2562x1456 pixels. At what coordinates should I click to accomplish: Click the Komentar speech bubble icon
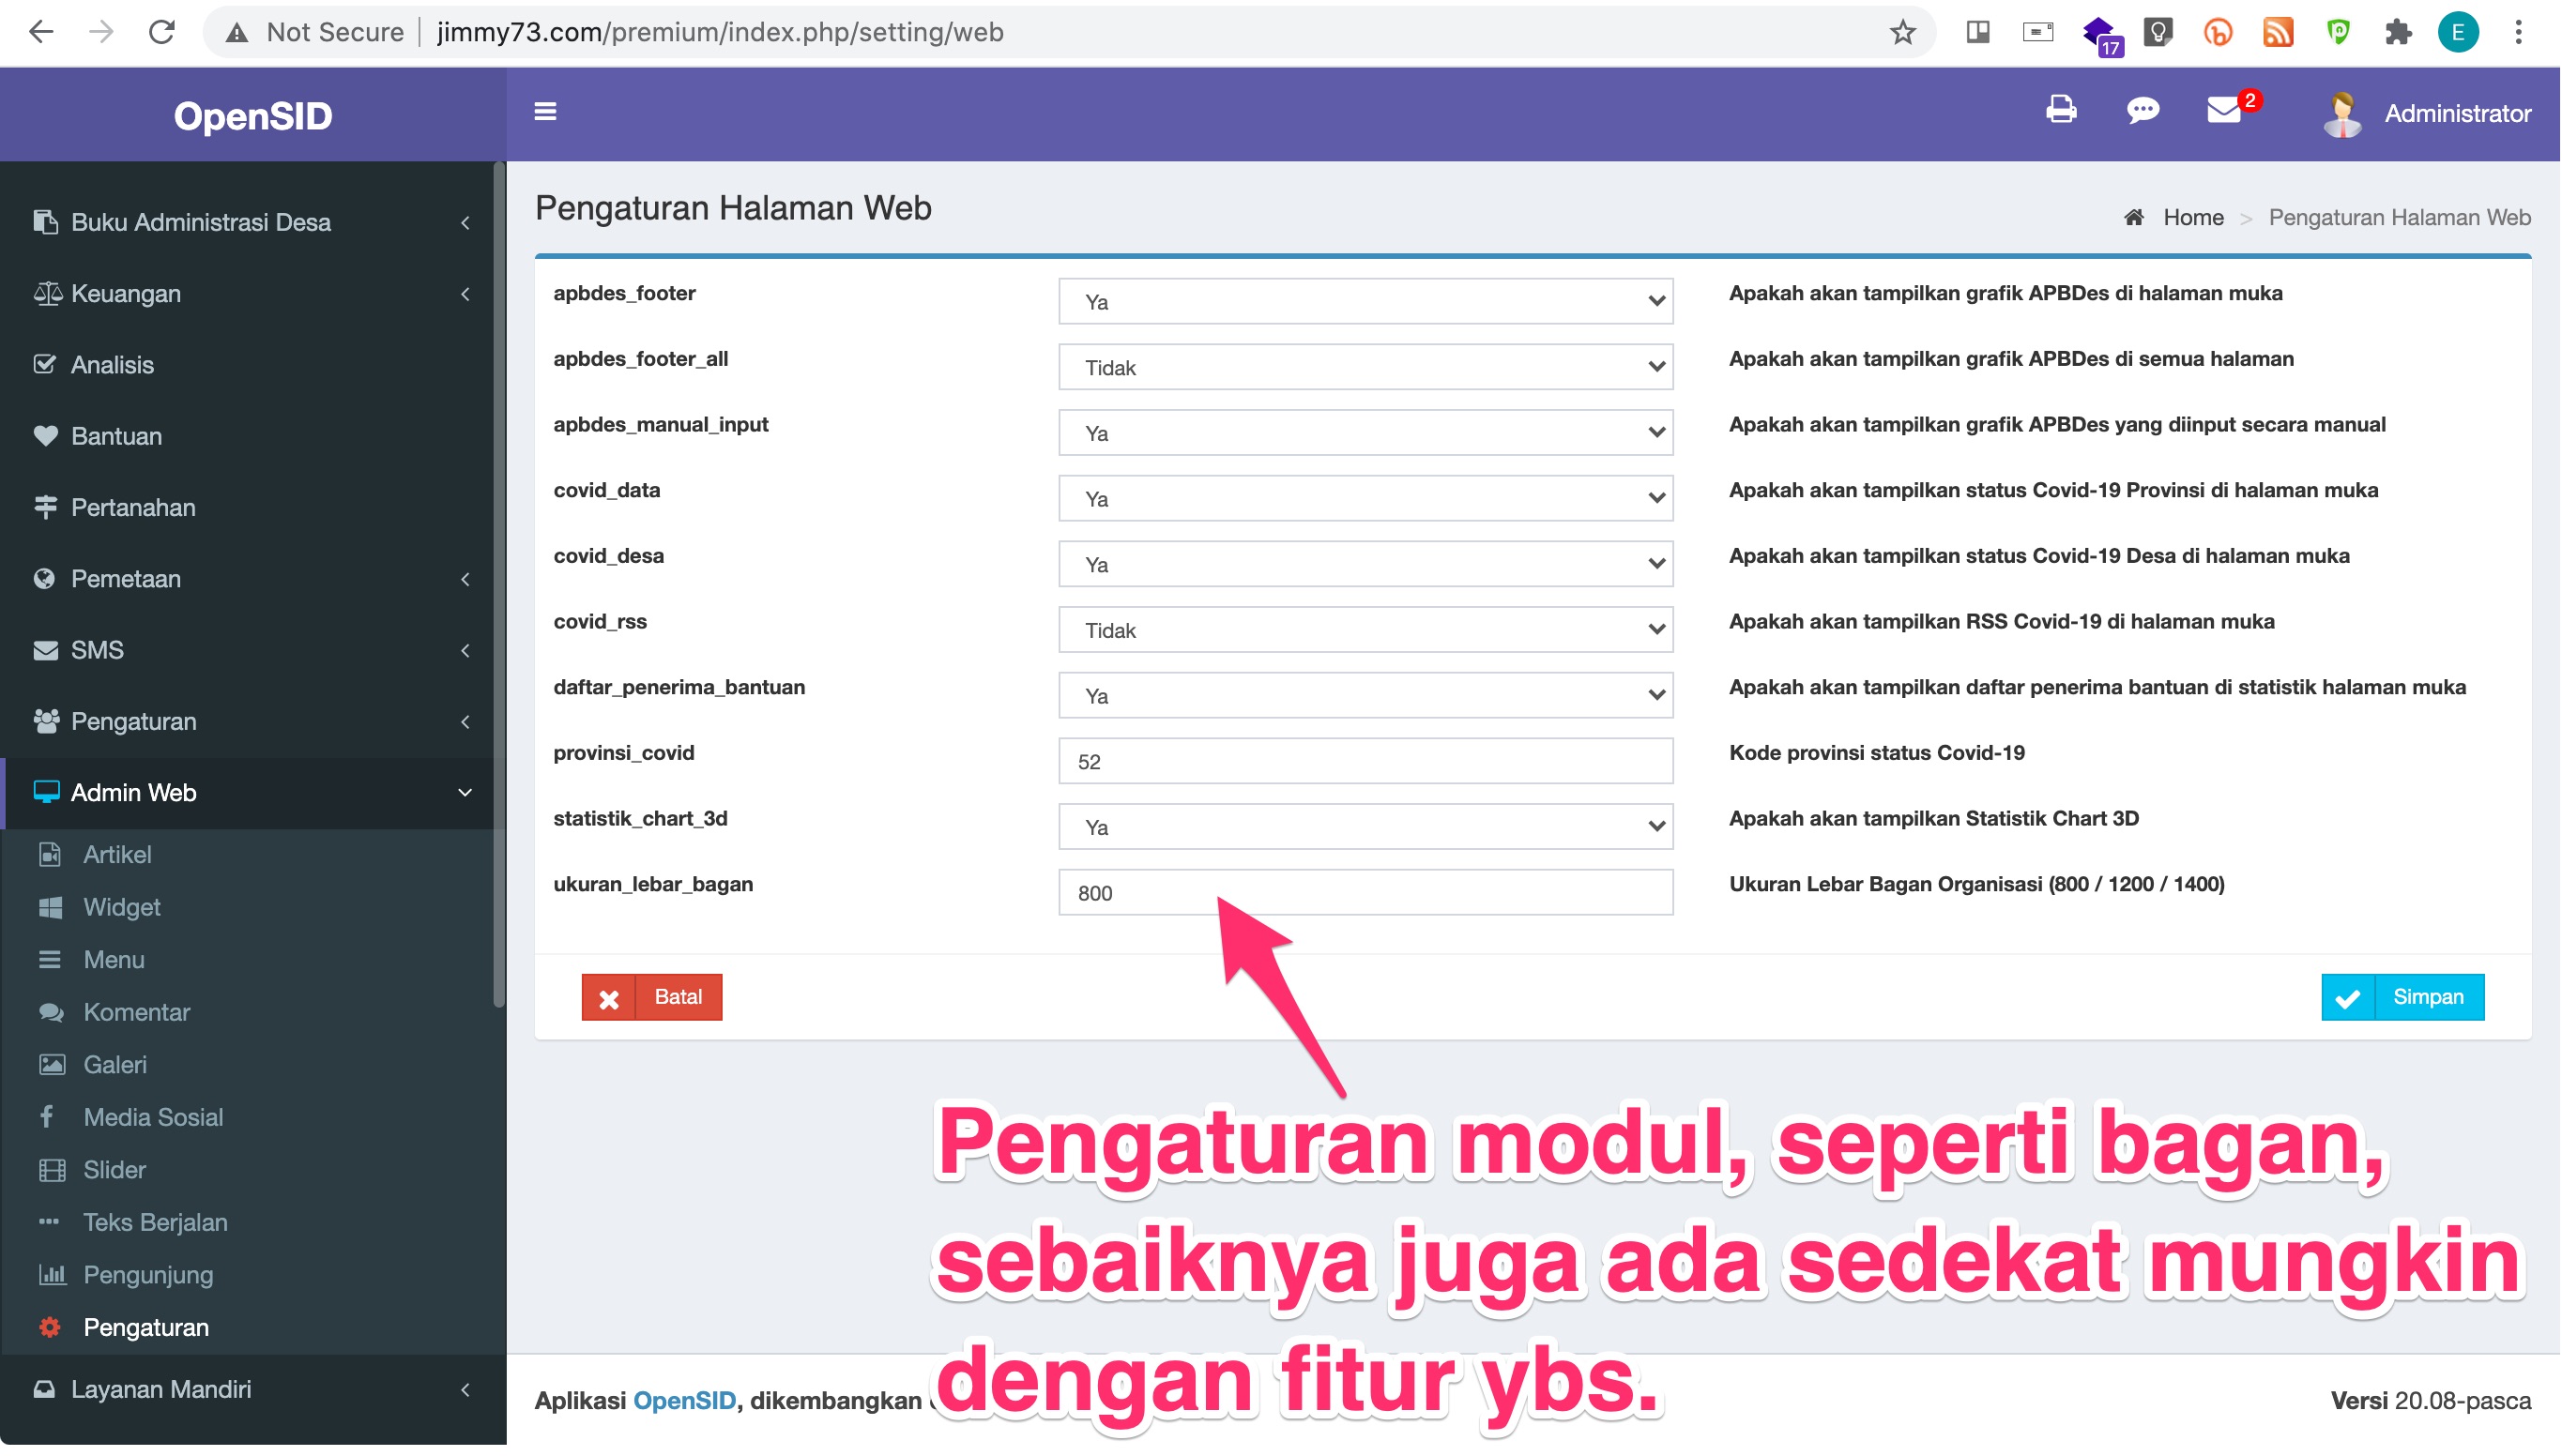52,1012
